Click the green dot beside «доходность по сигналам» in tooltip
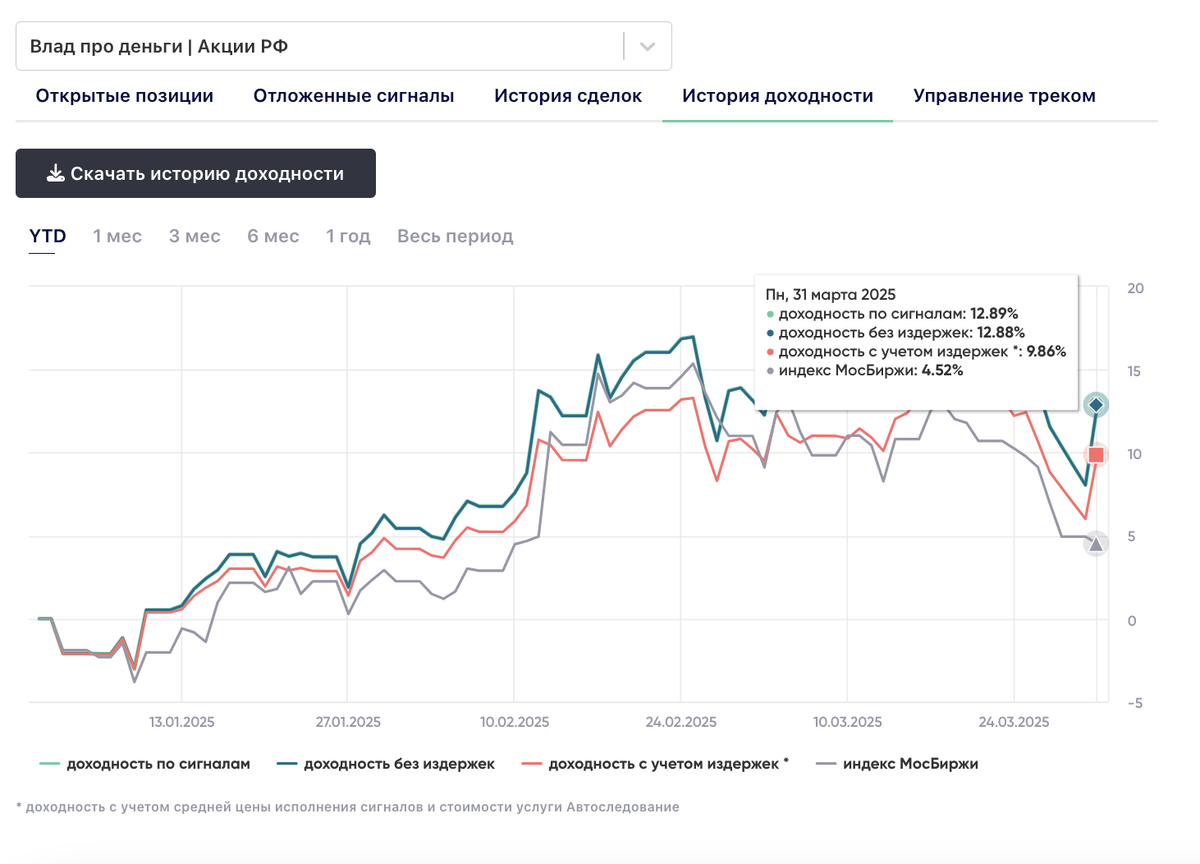 point(771,313)
